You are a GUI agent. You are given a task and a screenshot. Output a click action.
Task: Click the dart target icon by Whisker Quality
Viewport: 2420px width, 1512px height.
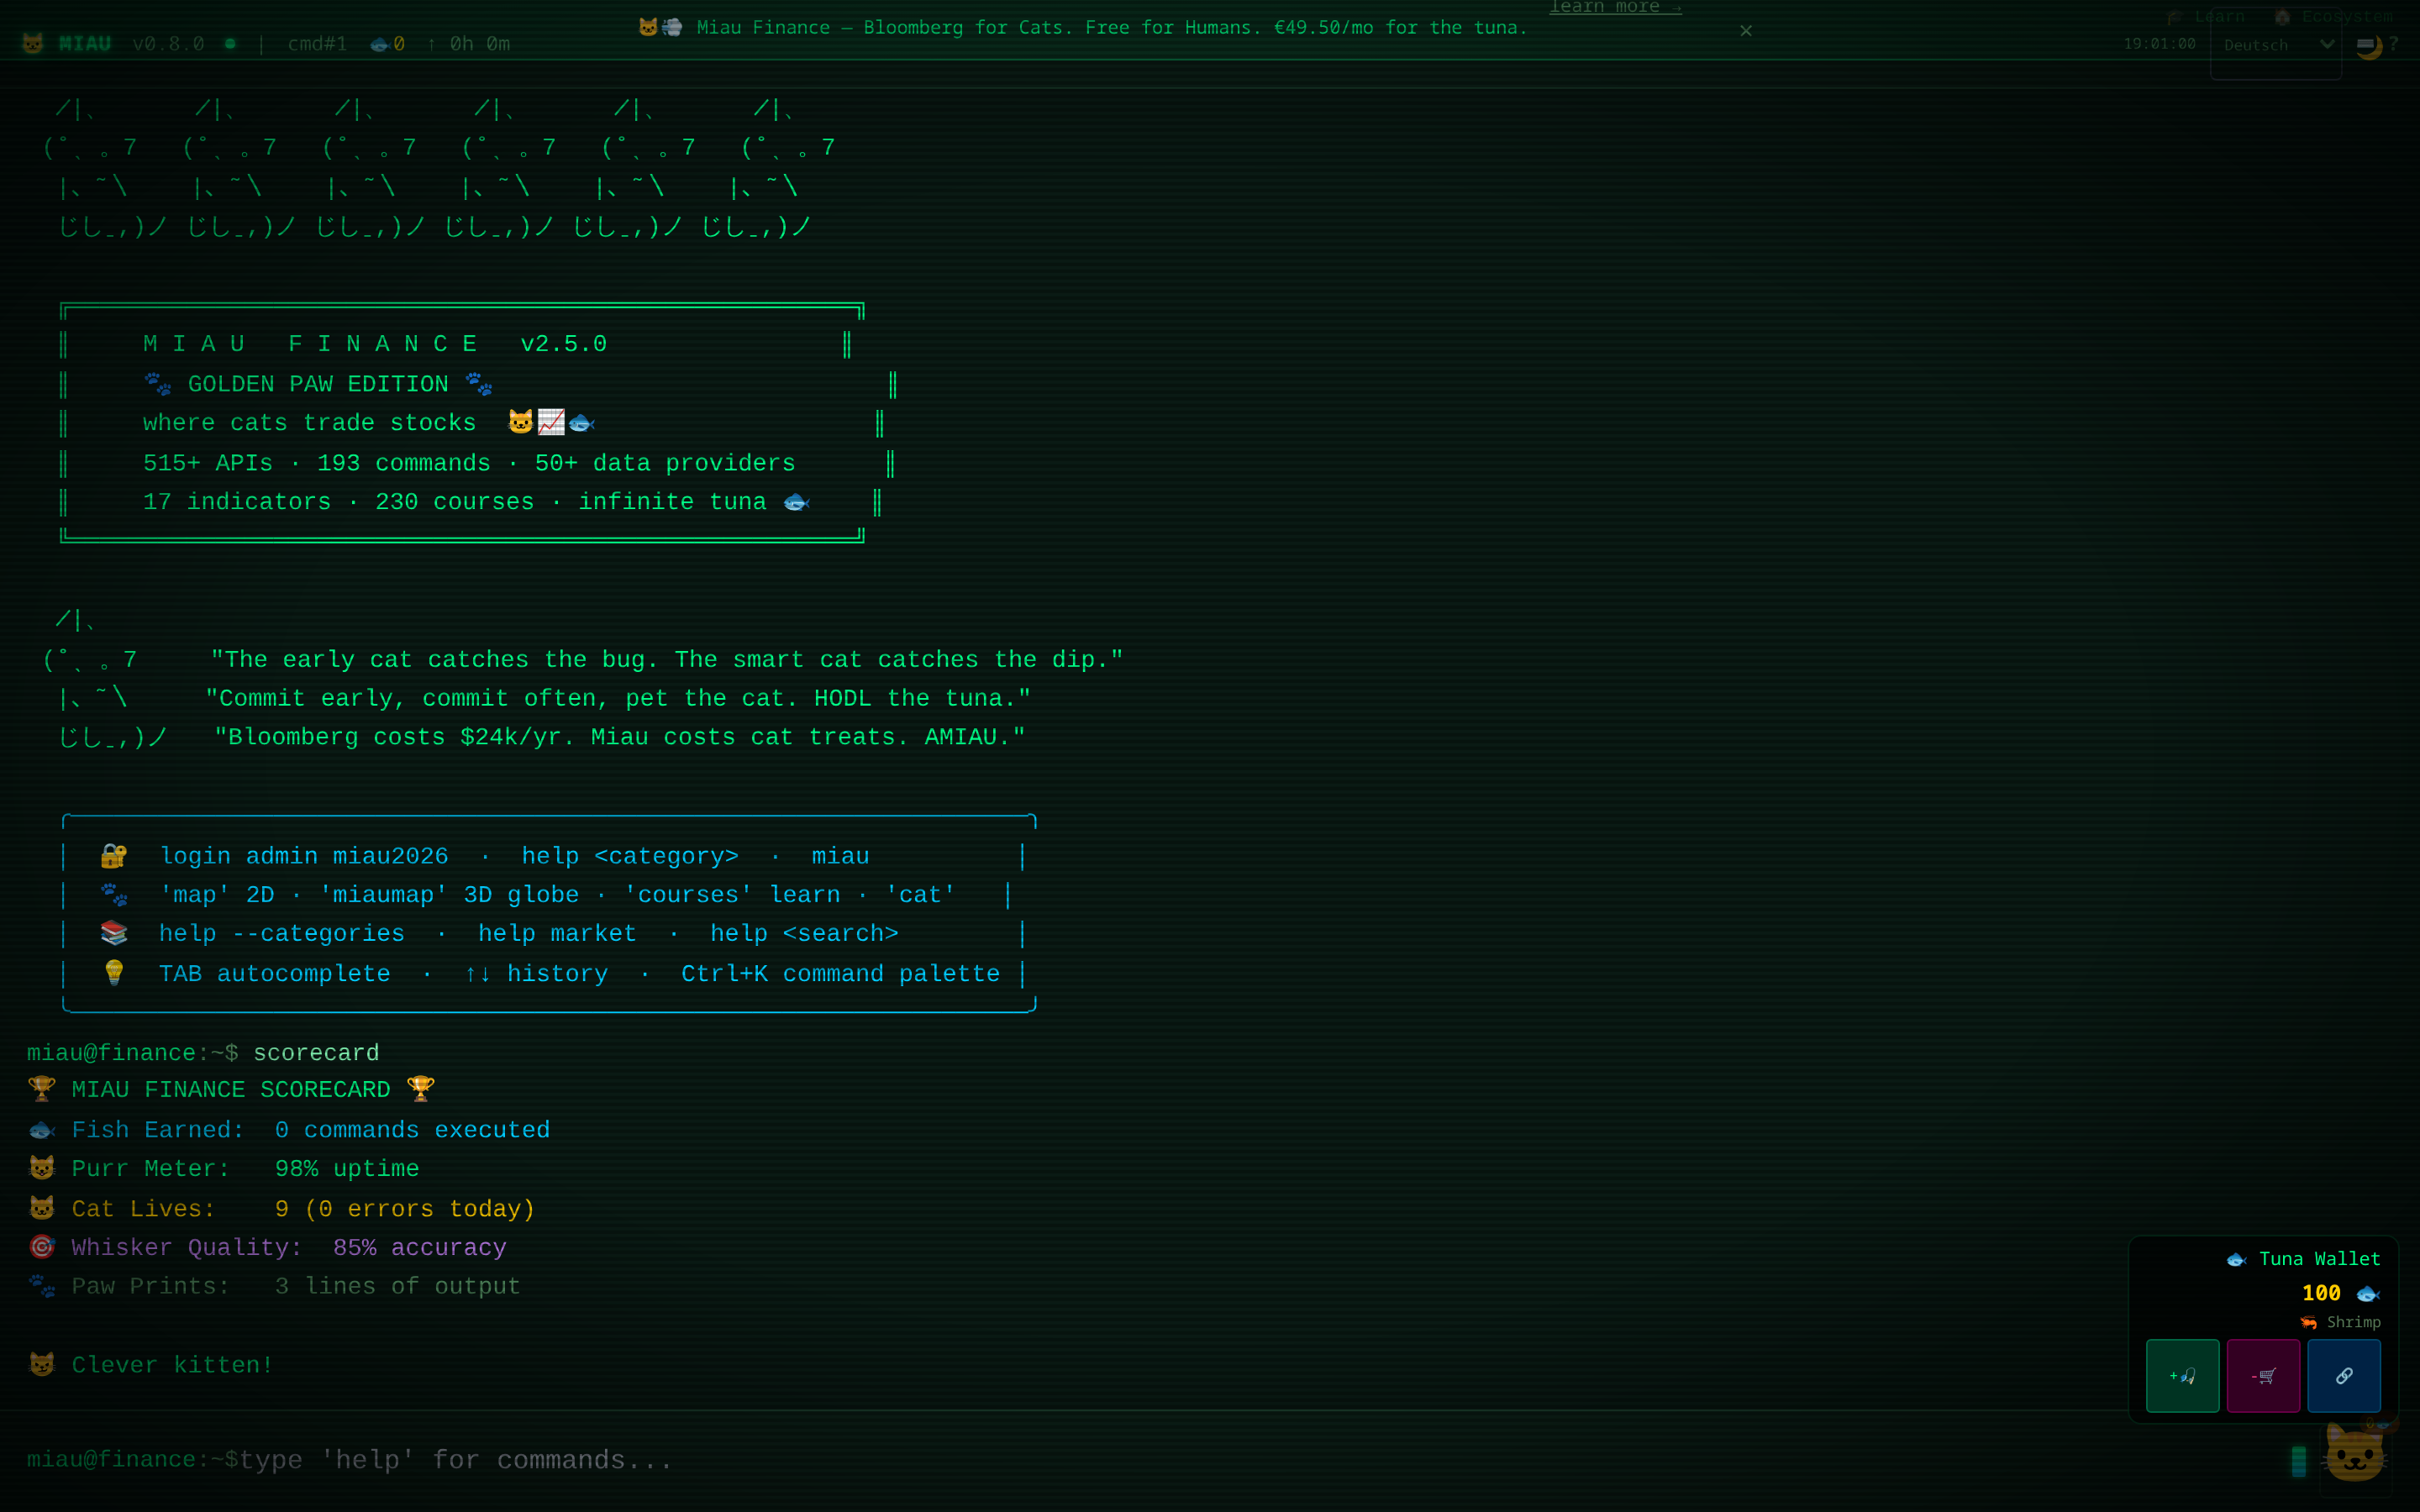[x=42, y=1247]
